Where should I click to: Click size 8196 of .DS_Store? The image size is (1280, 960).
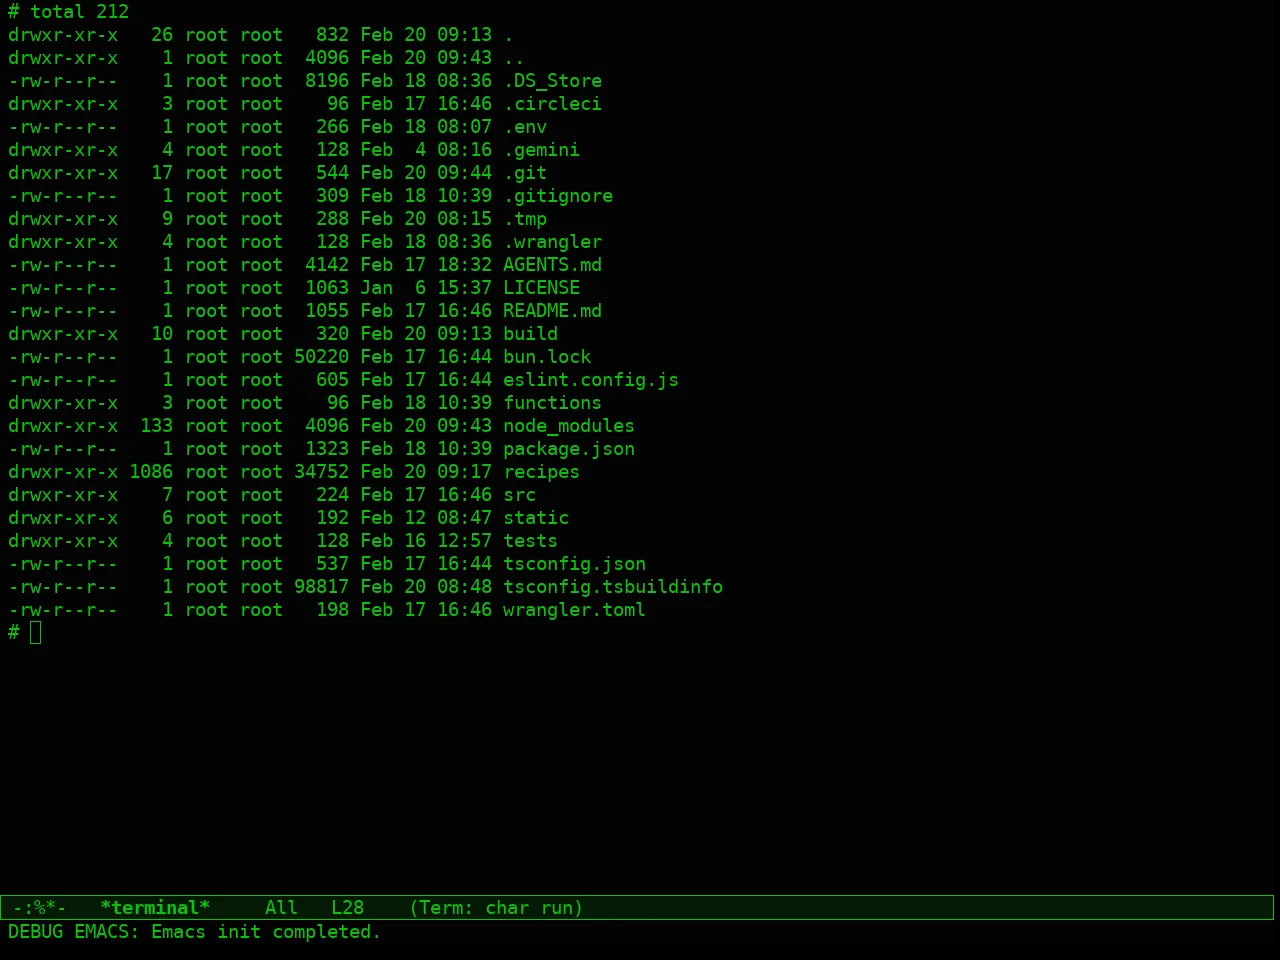pos(327,81)
